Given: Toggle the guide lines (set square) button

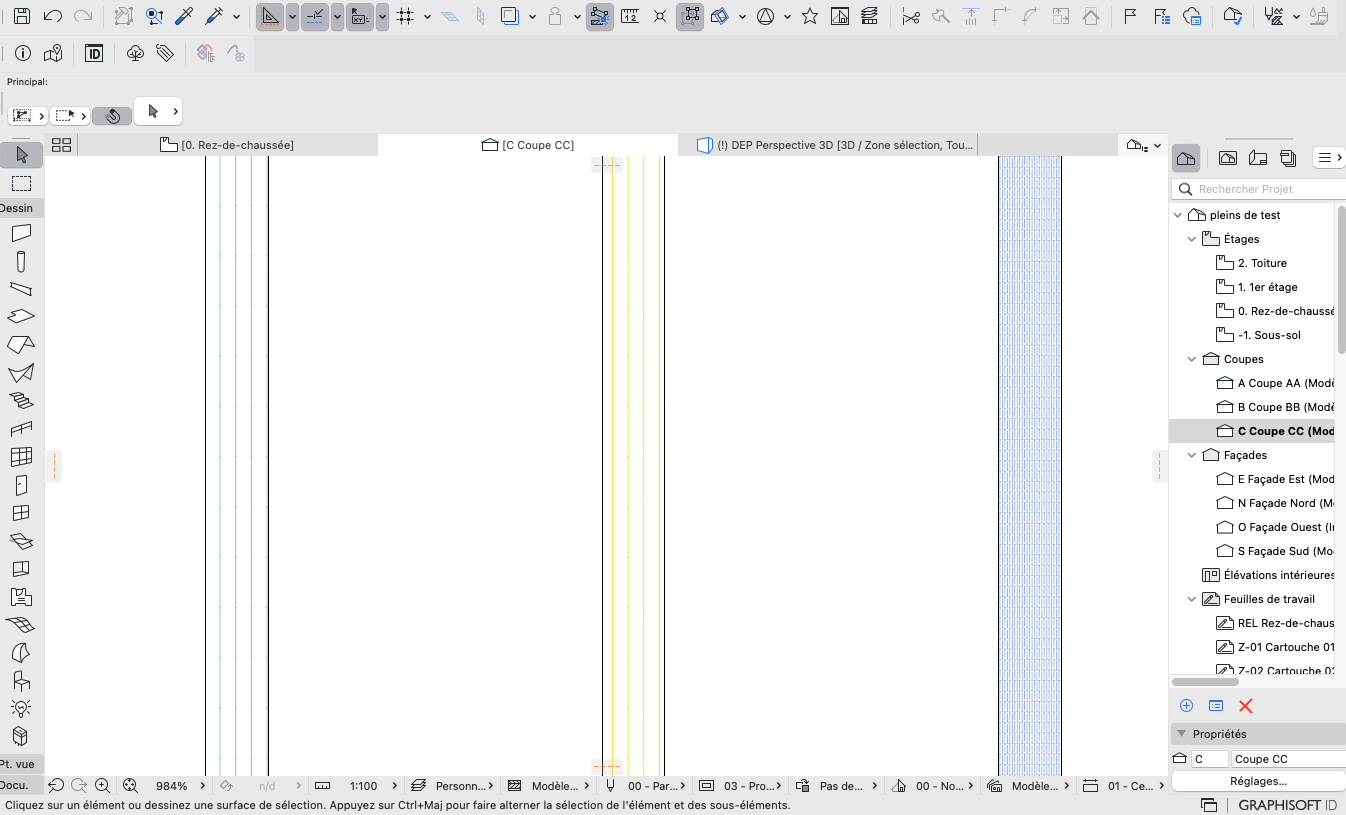Looking at the screenshot, I should tap(270, 16).
